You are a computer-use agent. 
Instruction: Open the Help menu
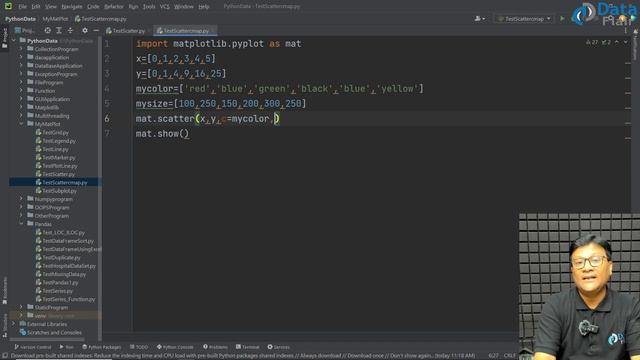coord(204,7)
